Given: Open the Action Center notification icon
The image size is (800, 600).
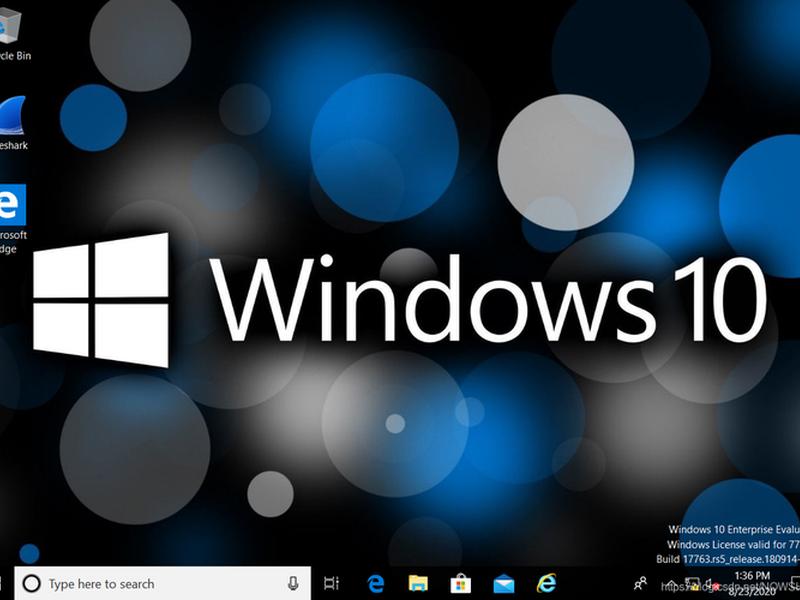Looking at the screenshot, I should click(795, 583).
